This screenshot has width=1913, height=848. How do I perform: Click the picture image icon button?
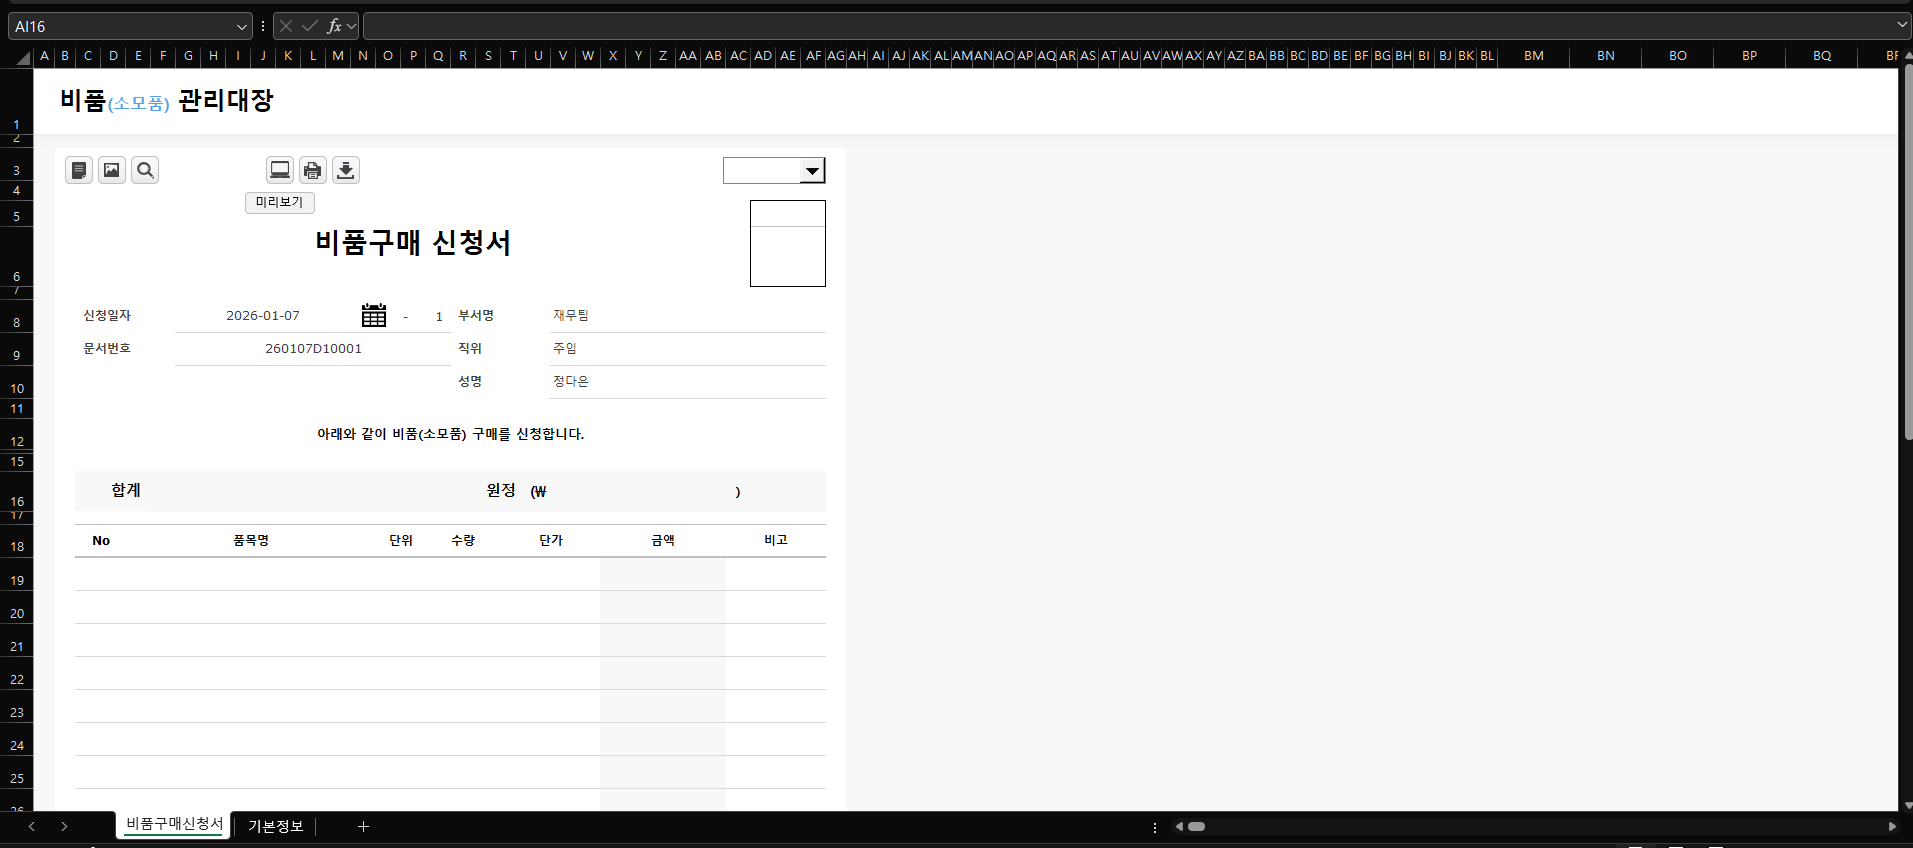112,170
